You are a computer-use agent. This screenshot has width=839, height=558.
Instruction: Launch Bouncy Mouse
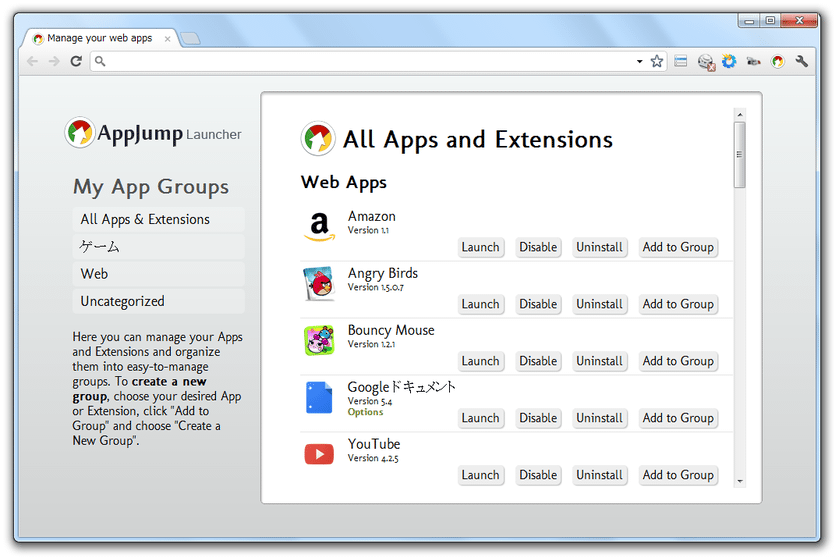tap(480, 361)
